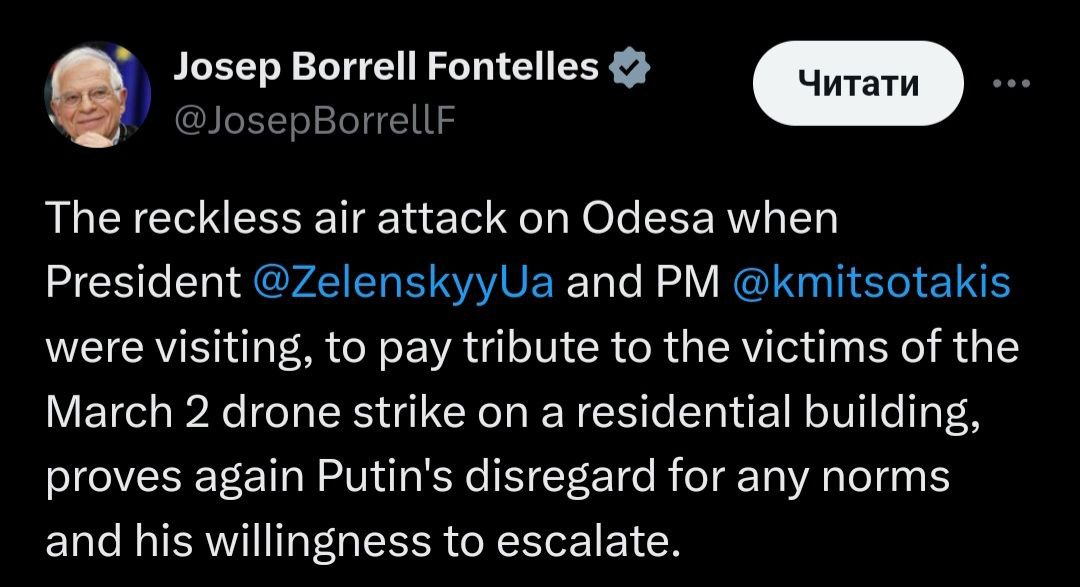The height and width of the screenshot is (587, 1080).
Task: Click the "proves again" text in the tweet
Action: pyautogui.click(x=174, y=478)
